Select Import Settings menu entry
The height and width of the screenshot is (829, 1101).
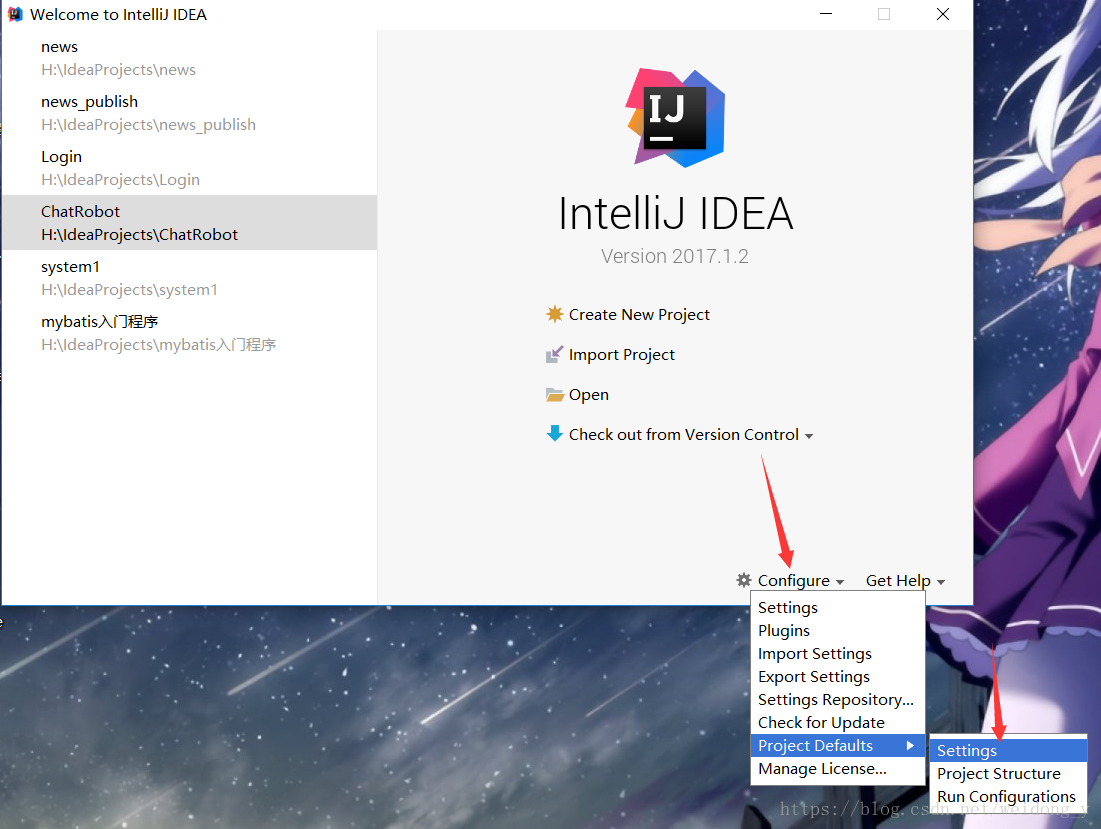point(838,654)
